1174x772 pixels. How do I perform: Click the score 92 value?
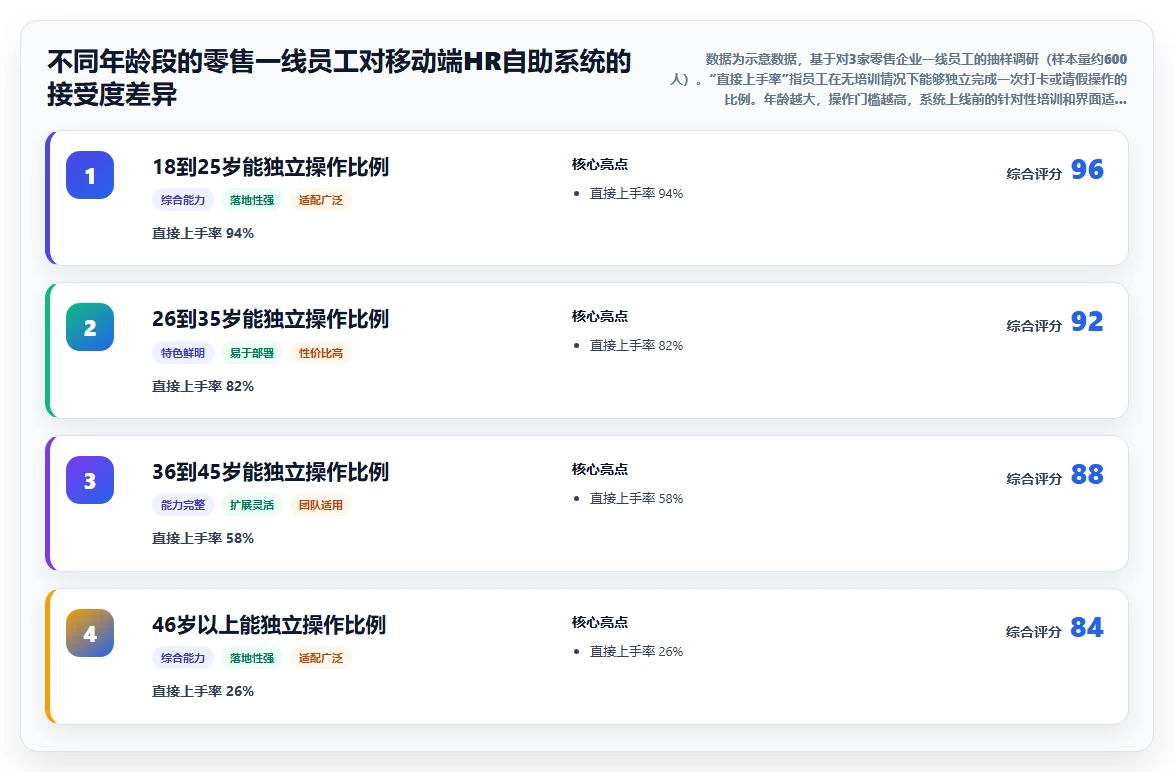tap(1087, 321)
